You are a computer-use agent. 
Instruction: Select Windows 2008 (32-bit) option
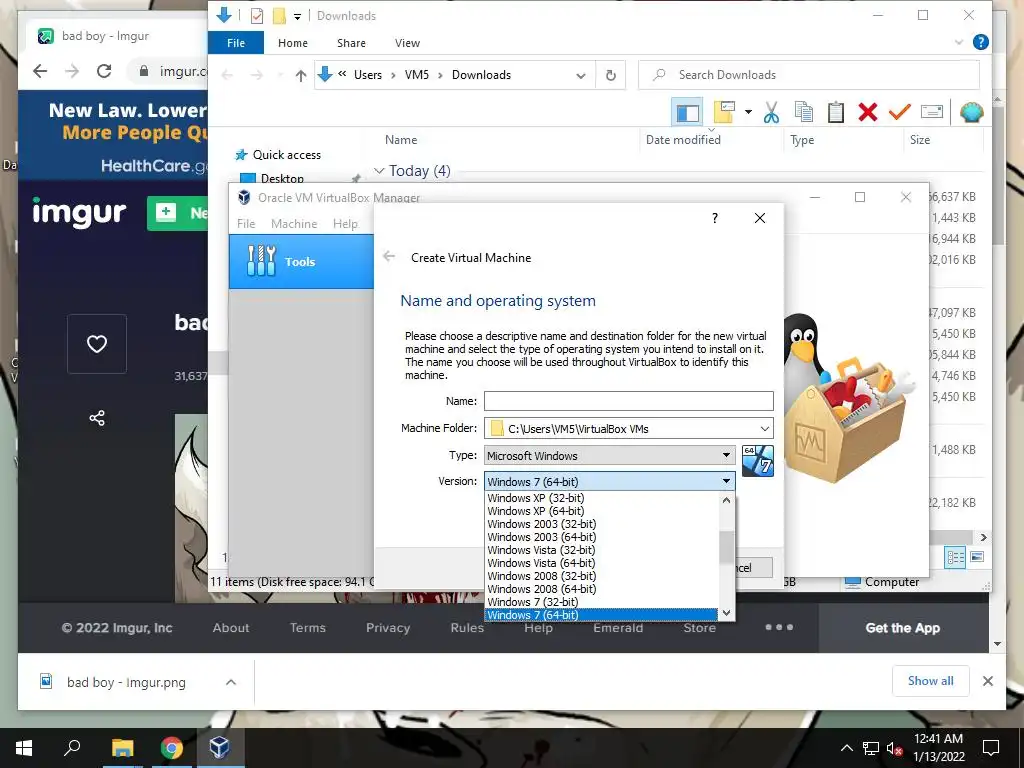[541, 576]
